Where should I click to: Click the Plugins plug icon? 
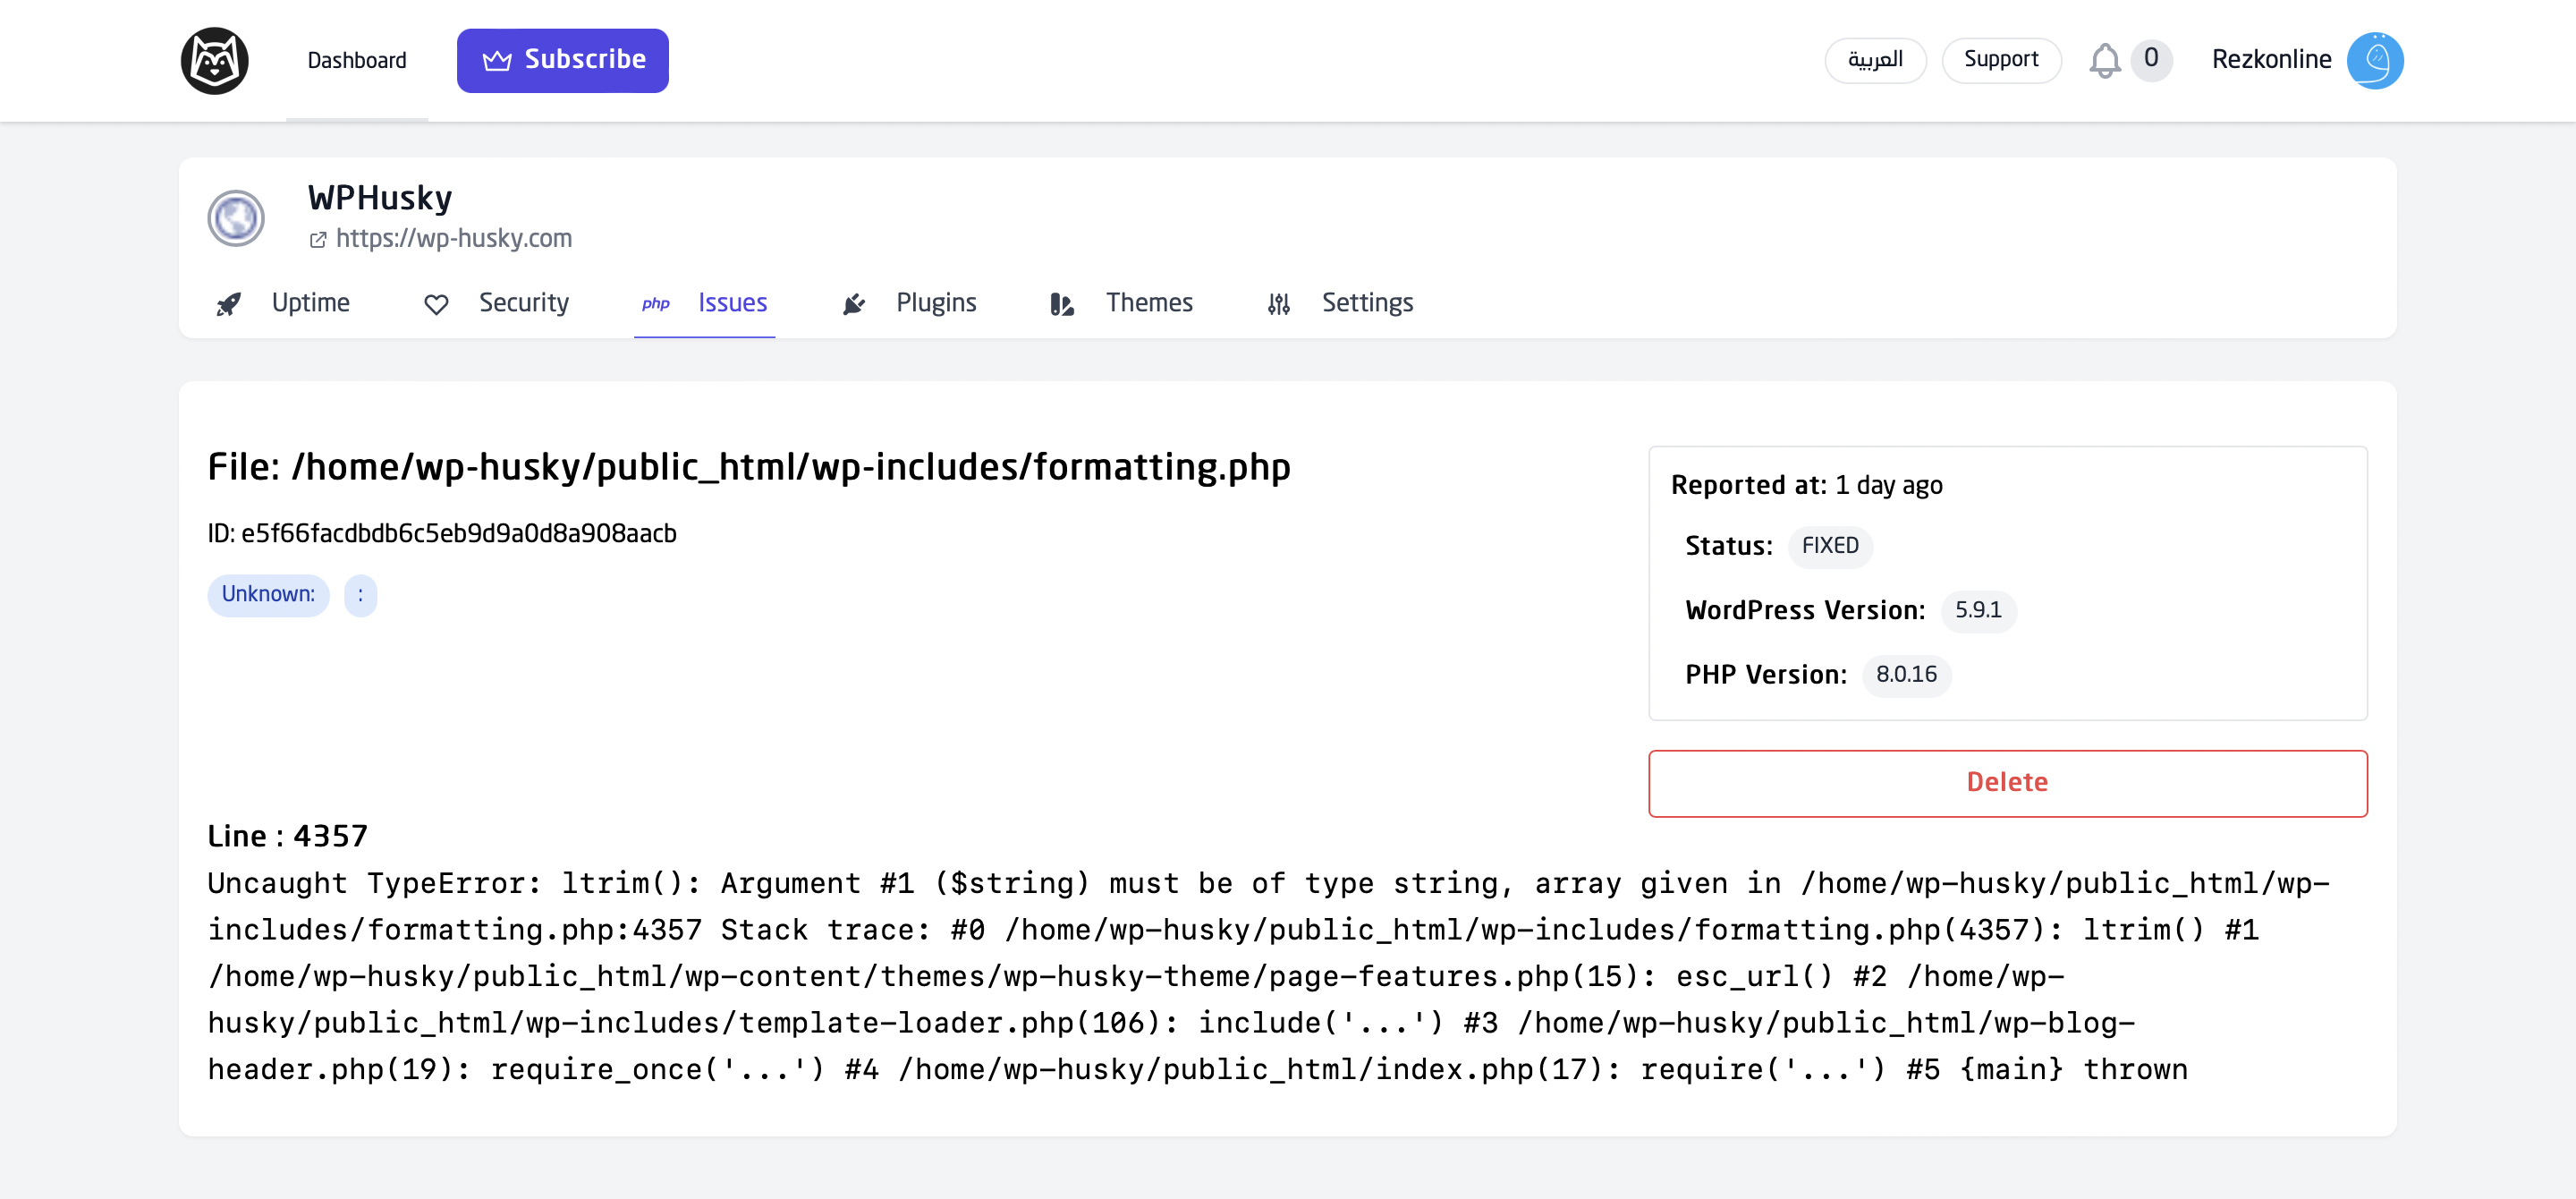(x=853, y=304)
